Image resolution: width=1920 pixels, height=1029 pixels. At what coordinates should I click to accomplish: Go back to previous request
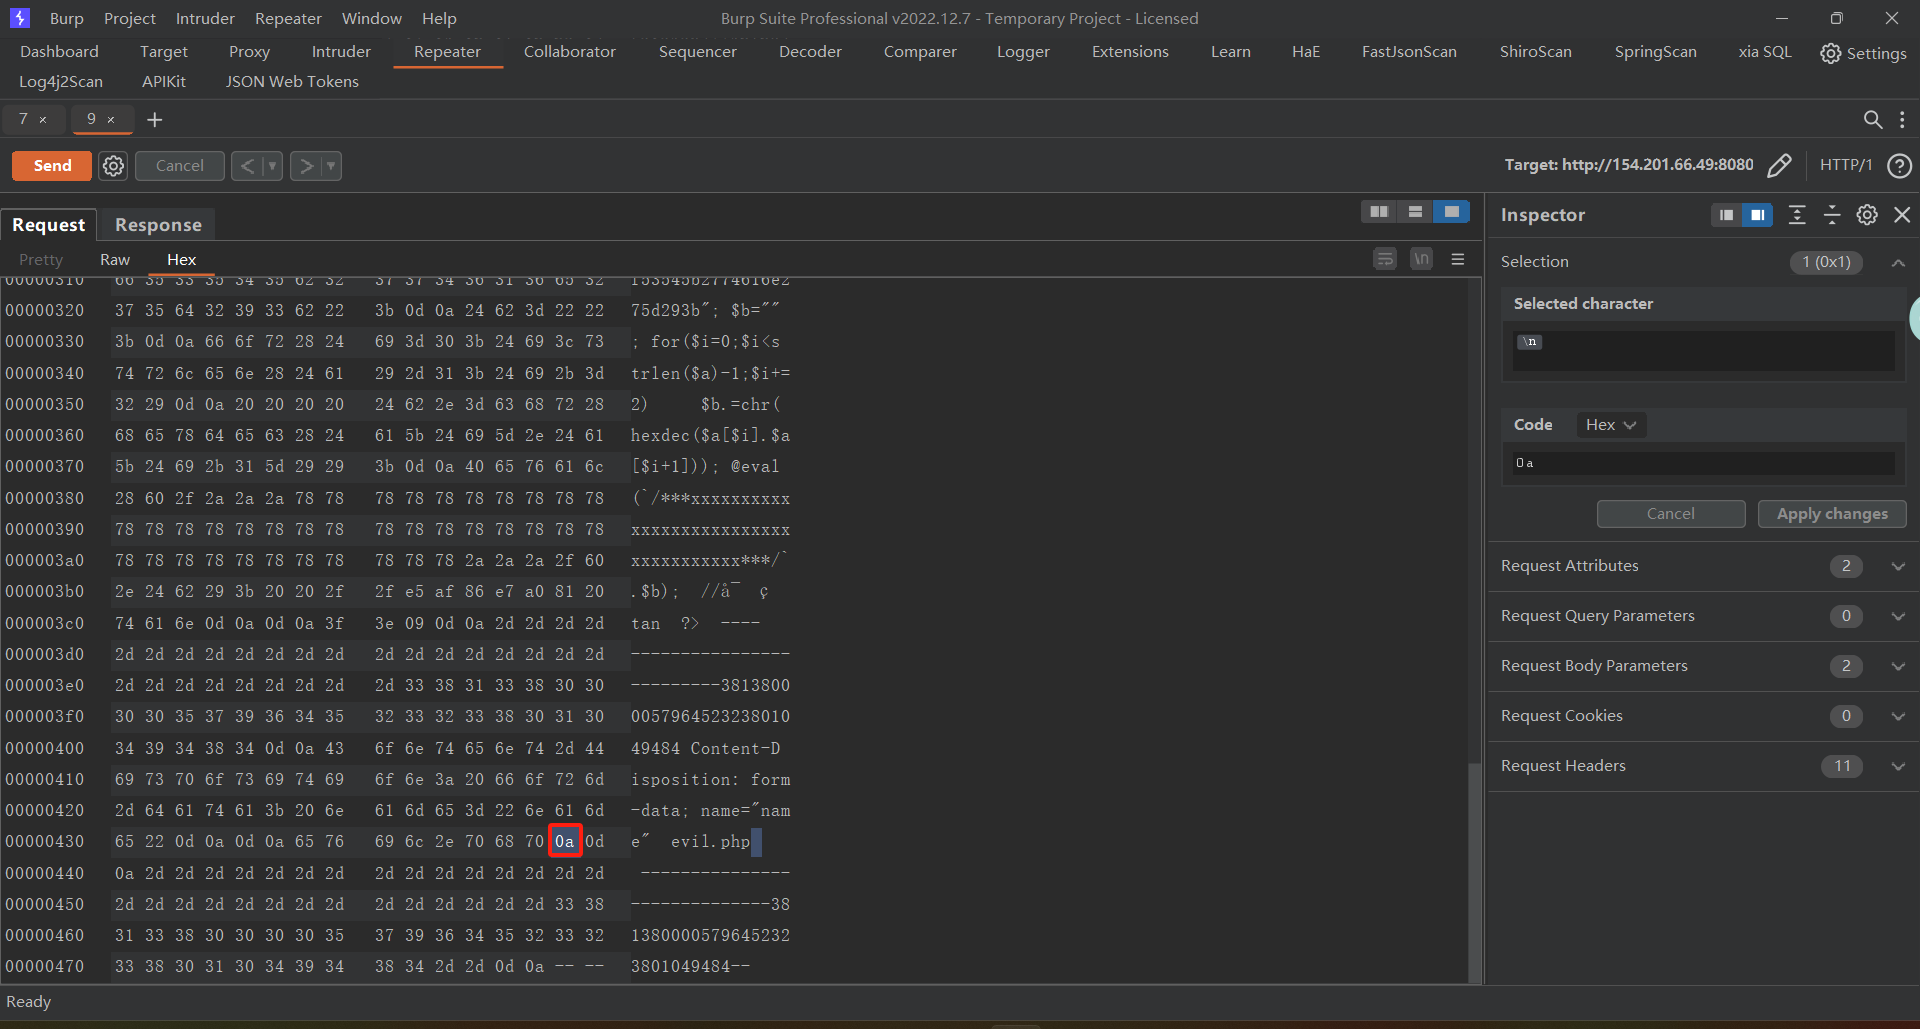point(247,166)
